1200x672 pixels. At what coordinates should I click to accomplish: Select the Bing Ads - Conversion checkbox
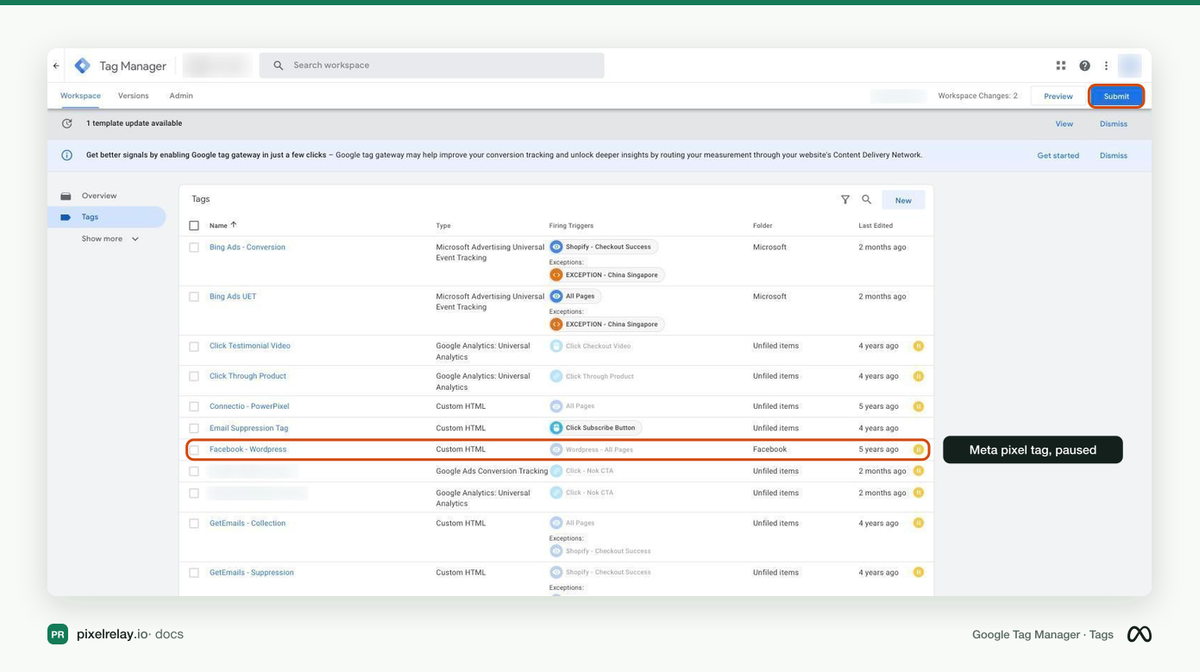point(194,247)
